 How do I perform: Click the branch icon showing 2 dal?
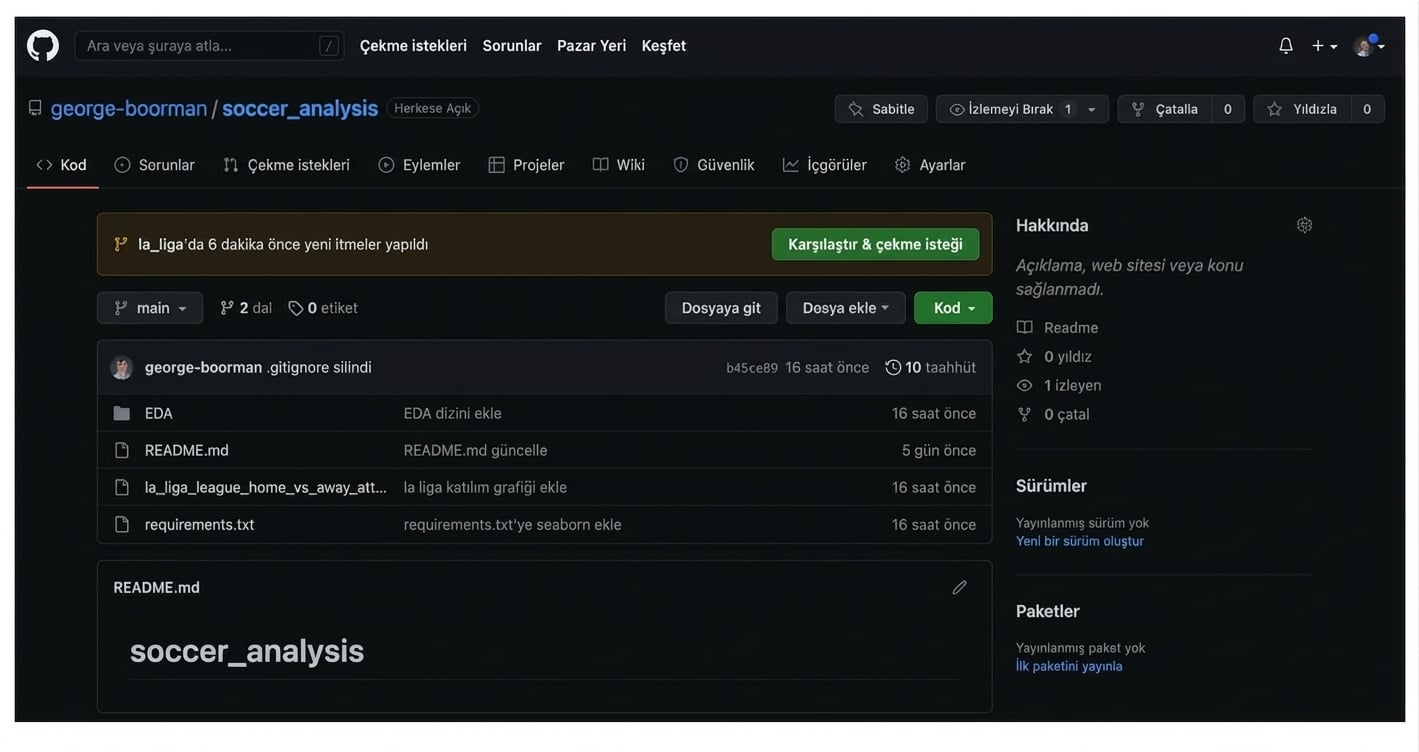[x=228, y=308]
